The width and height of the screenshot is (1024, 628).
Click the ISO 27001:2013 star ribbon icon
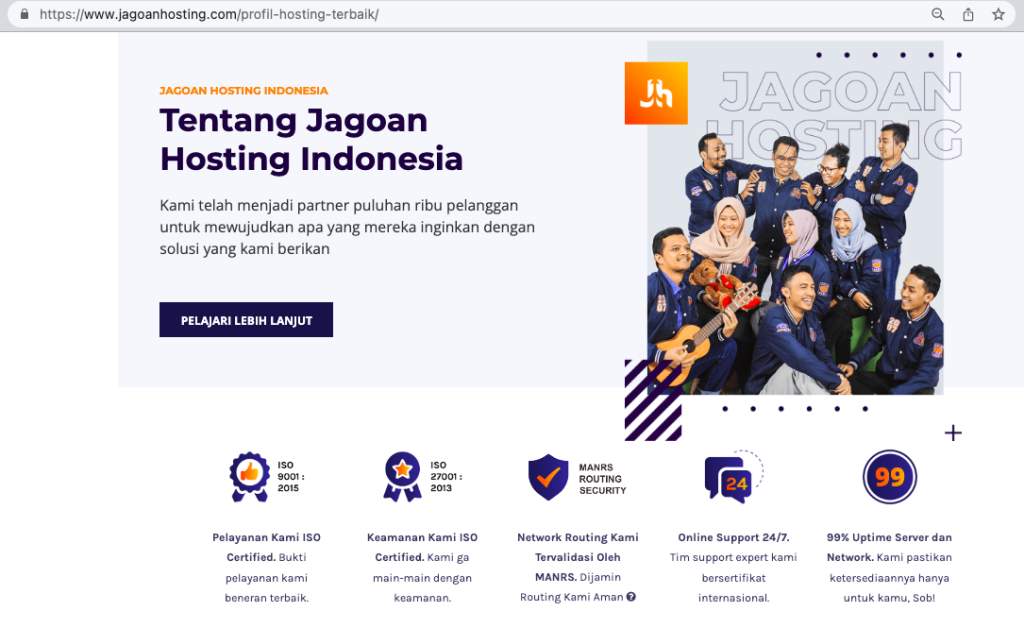(402, 477)
